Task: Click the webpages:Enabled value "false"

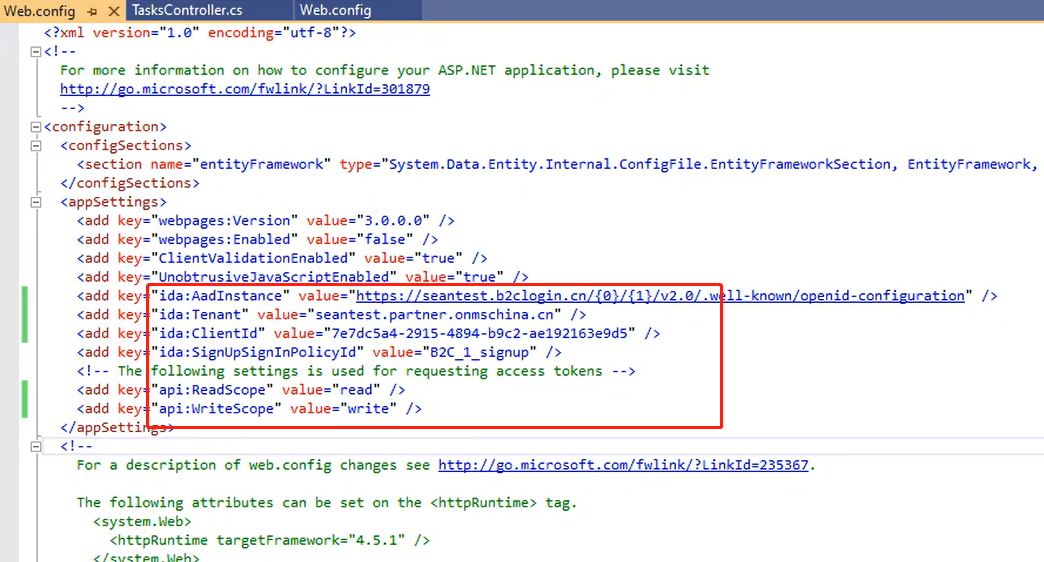Action: click(385, 239)
